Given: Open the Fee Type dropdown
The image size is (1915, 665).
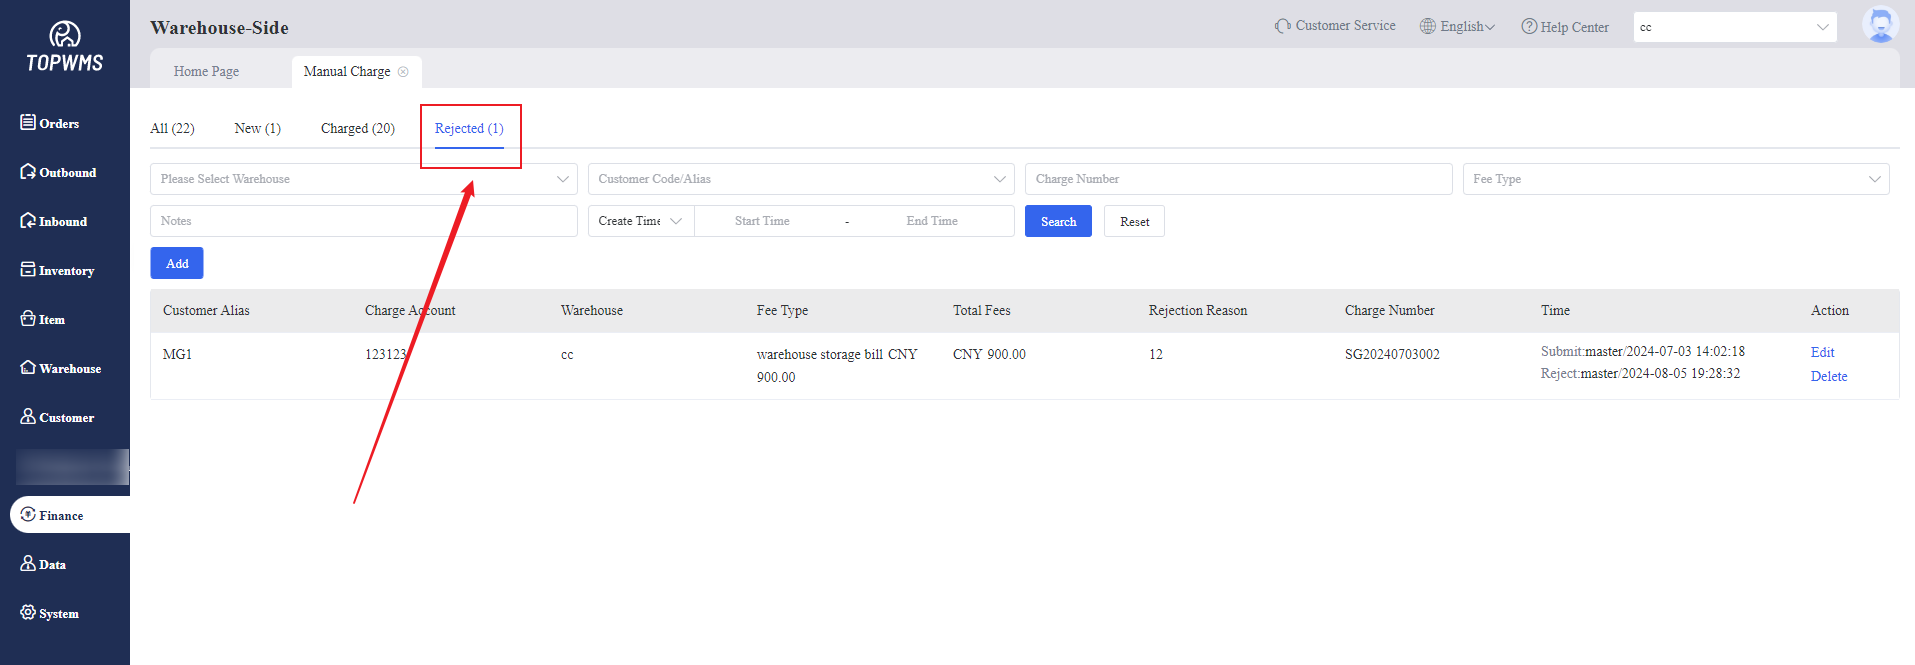Looking at the screenshot, I should (1675, 179).
